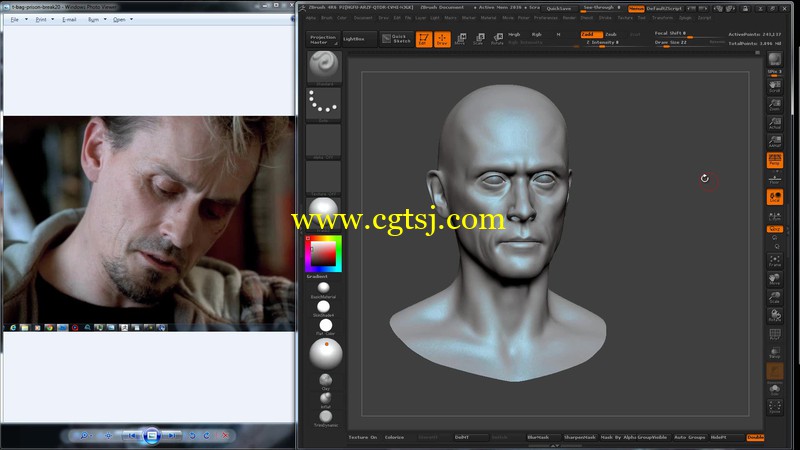
Task: Click the AAHalf icon
Action: [774, 141]
